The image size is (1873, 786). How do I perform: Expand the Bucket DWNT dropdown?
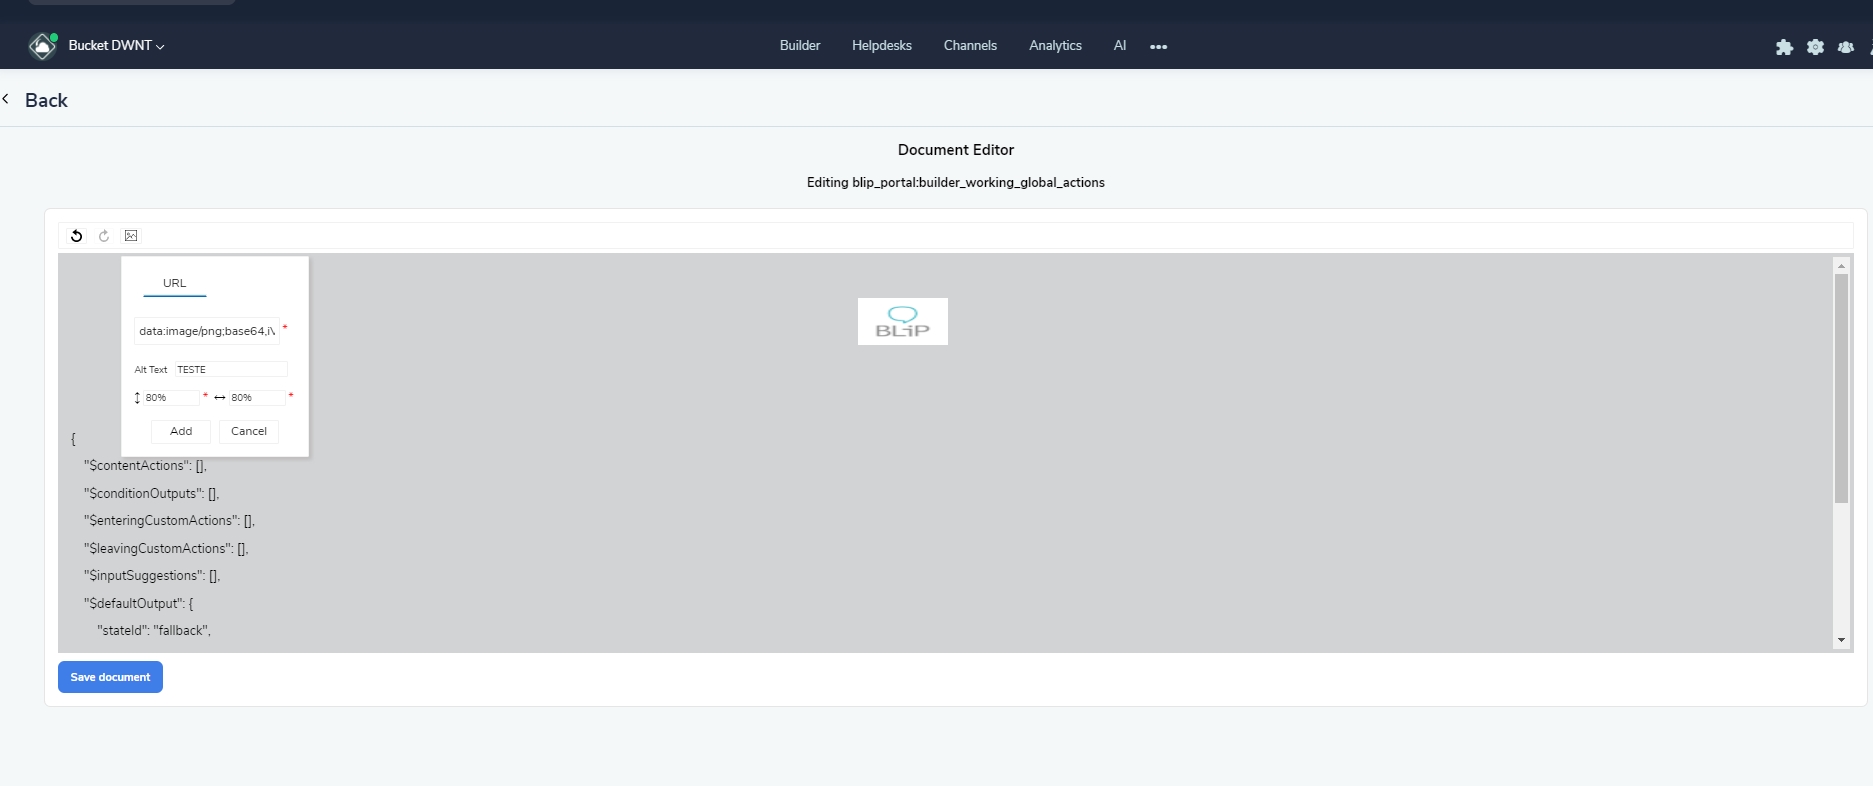point(116,46)
